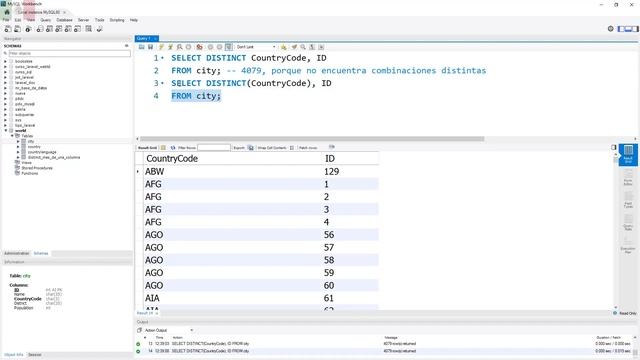Click the stop execution icon

189,47
